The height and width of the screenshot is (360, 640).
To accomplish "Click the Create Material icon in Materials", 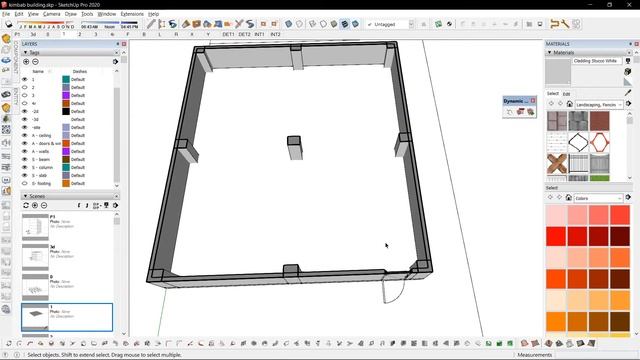I will [628, 71].
